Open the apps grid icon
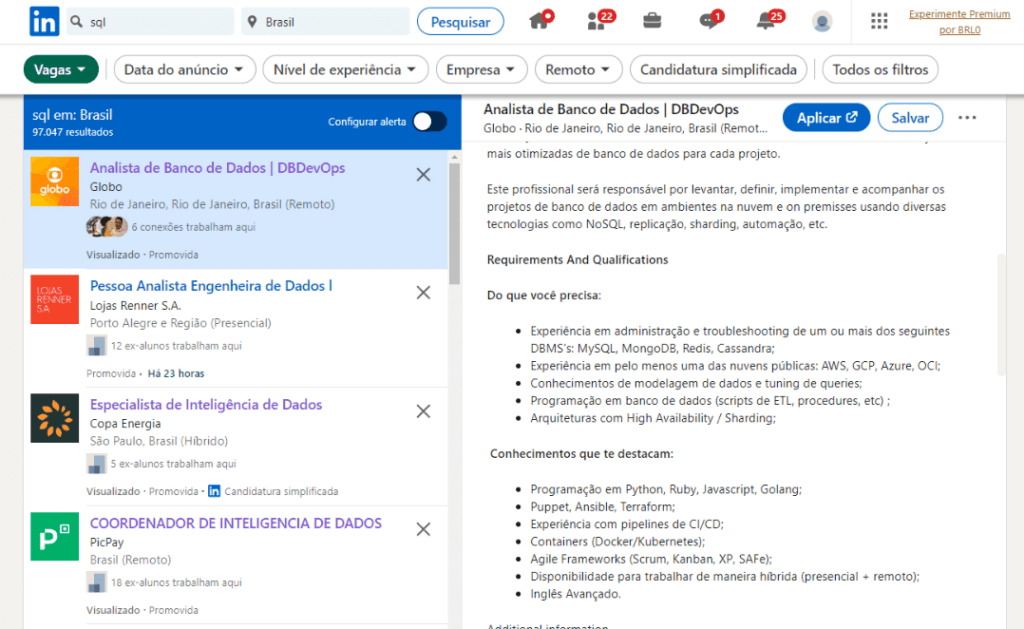Image resolution: width=1024 pixels, height=629 pixels. pyautogui.click(x=879, y=22)
